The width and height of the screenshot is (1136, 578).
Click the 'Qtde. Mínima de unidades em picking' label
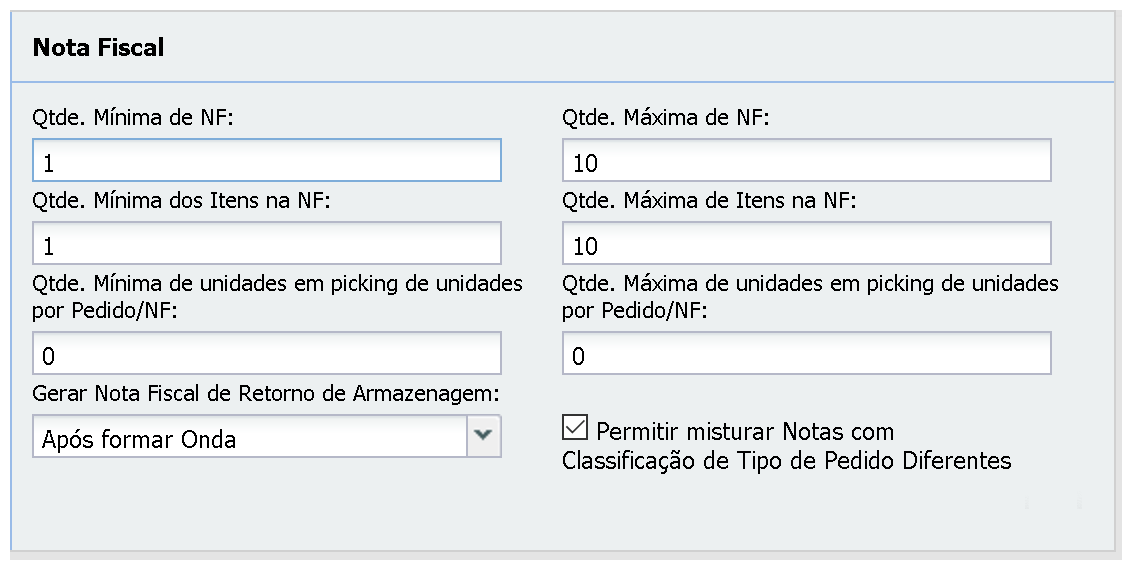(277, 284)
